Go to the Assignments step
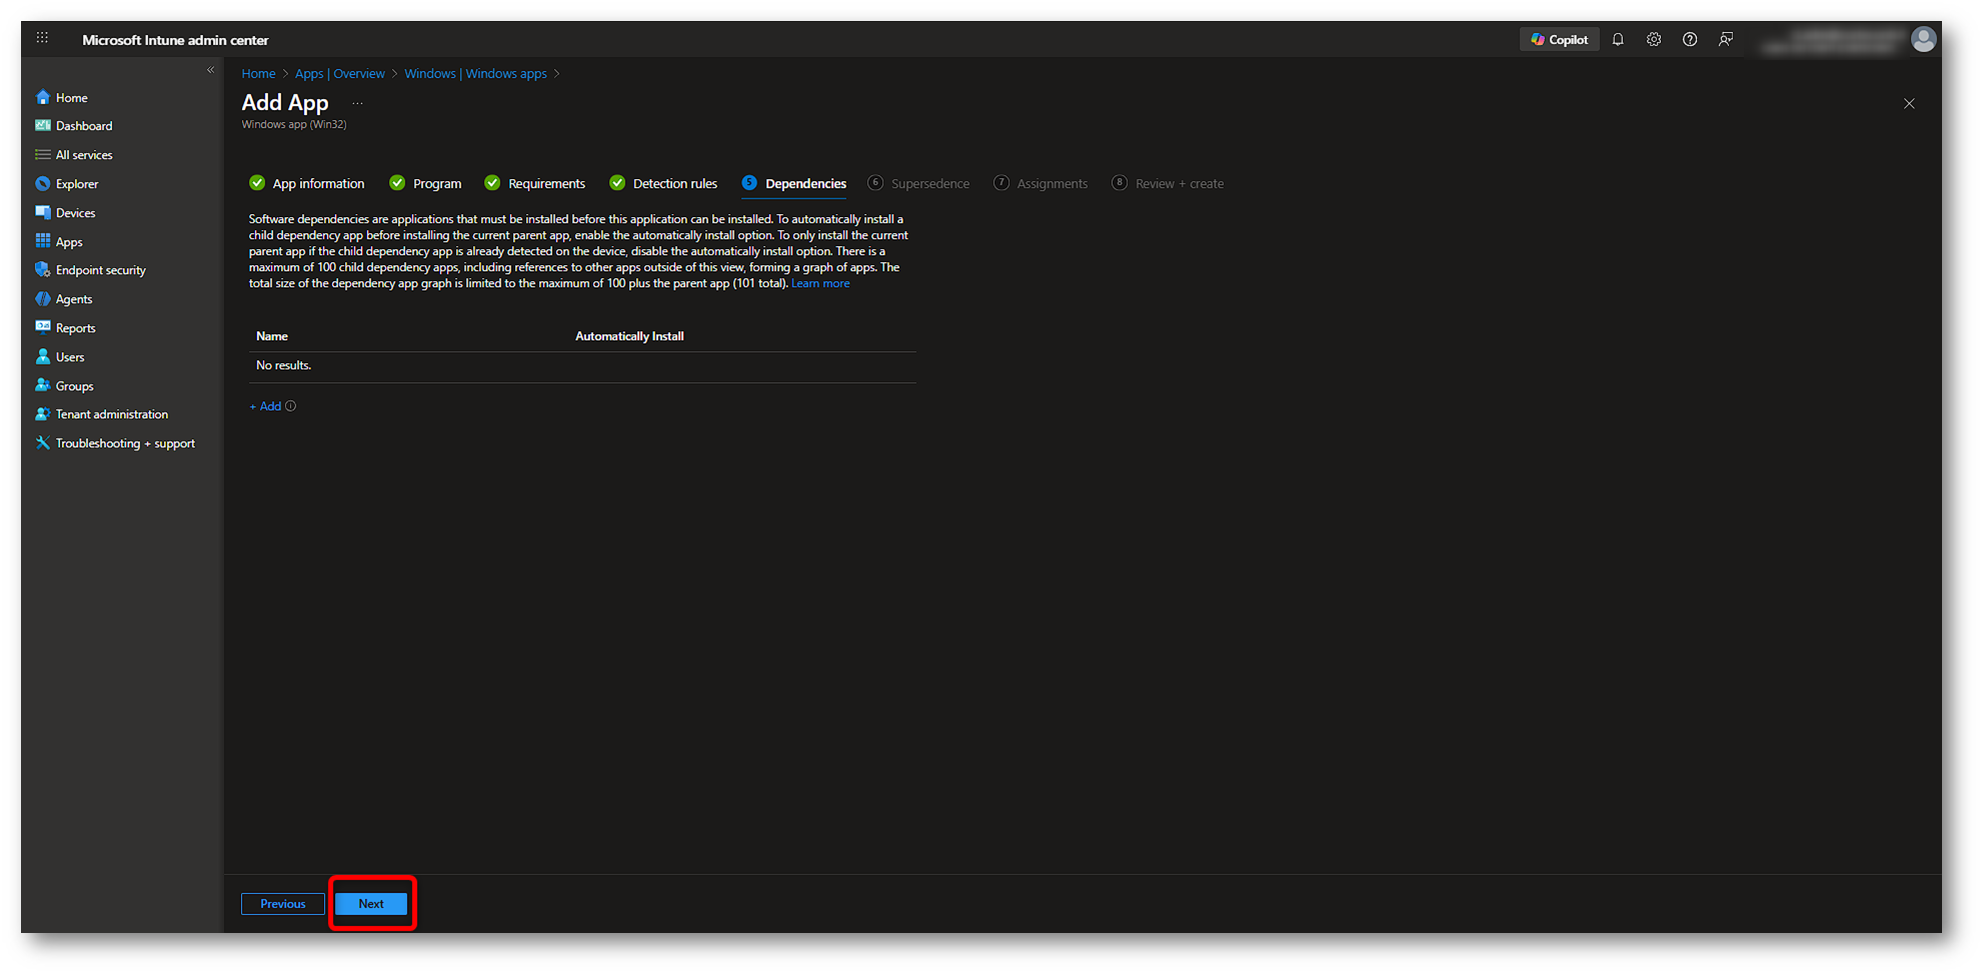Screen dimensions: 1984x975 pyautogui.click(x=1041, y=183)
